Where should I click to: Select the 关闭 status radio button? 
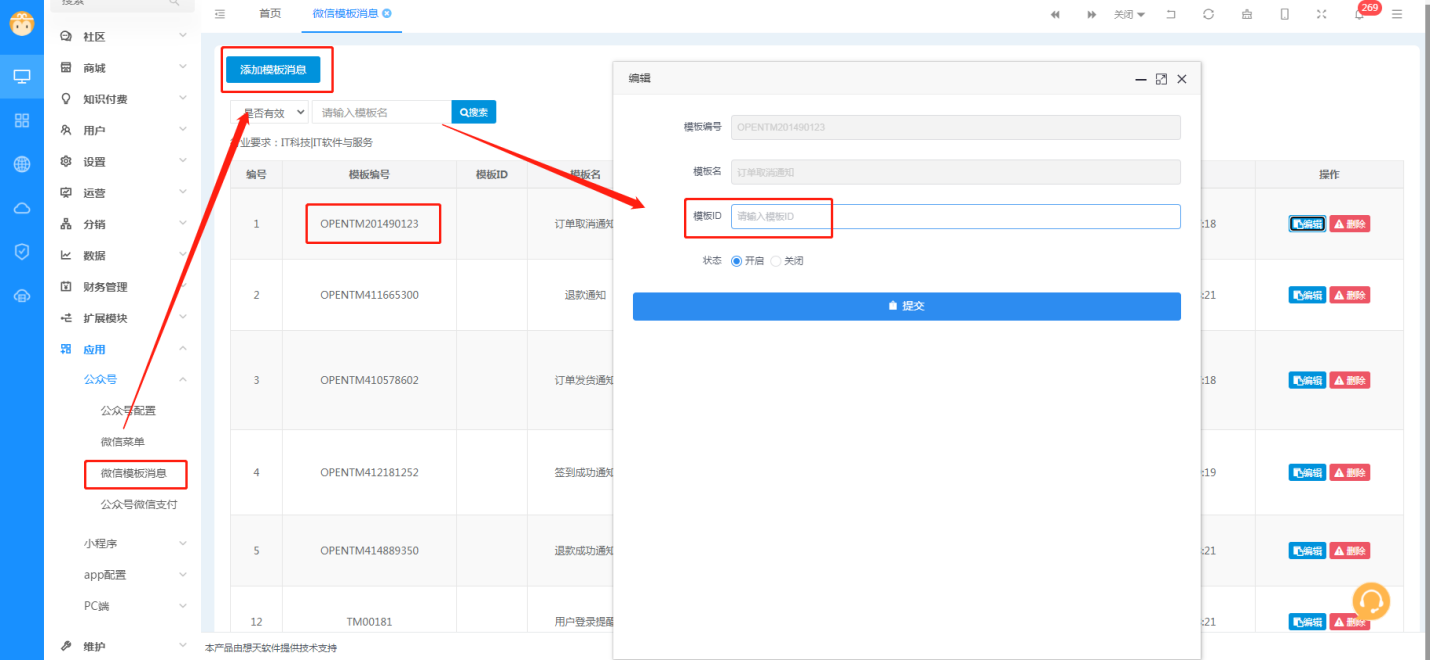(776, 261)
